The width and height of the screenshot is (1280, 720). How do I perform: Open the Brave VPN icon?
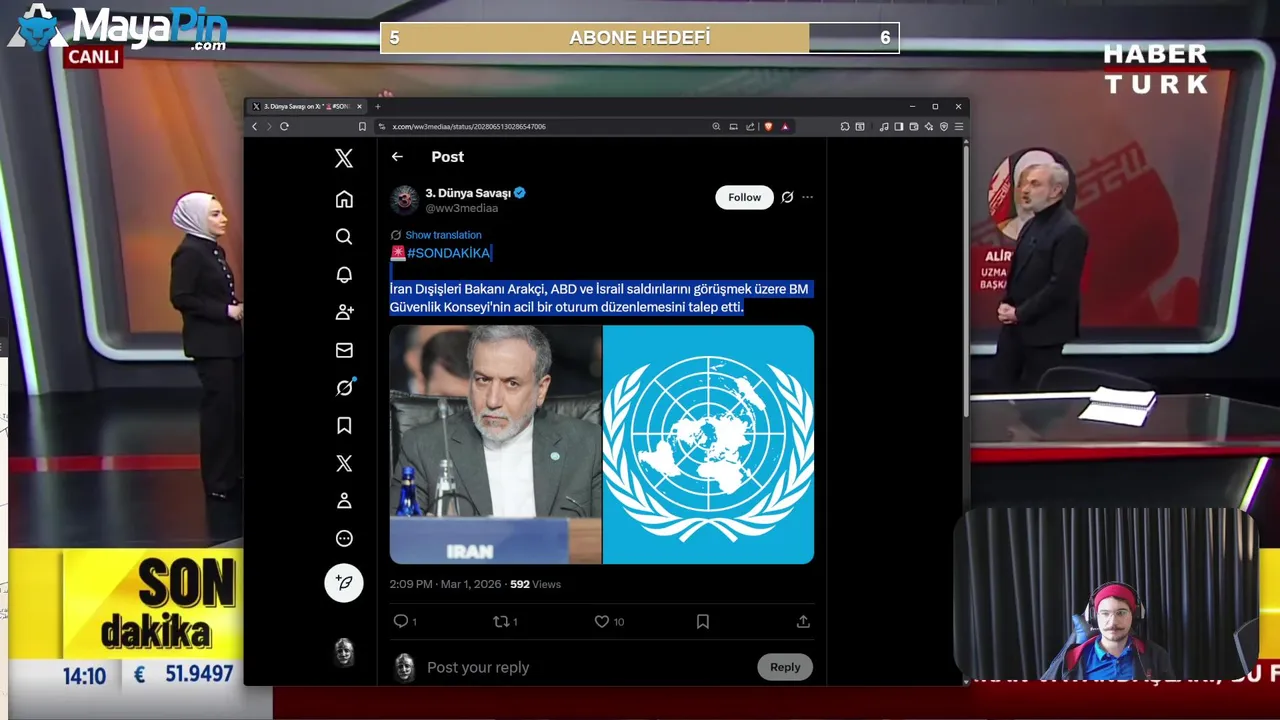pyautogui.click(x=944, y=126)
